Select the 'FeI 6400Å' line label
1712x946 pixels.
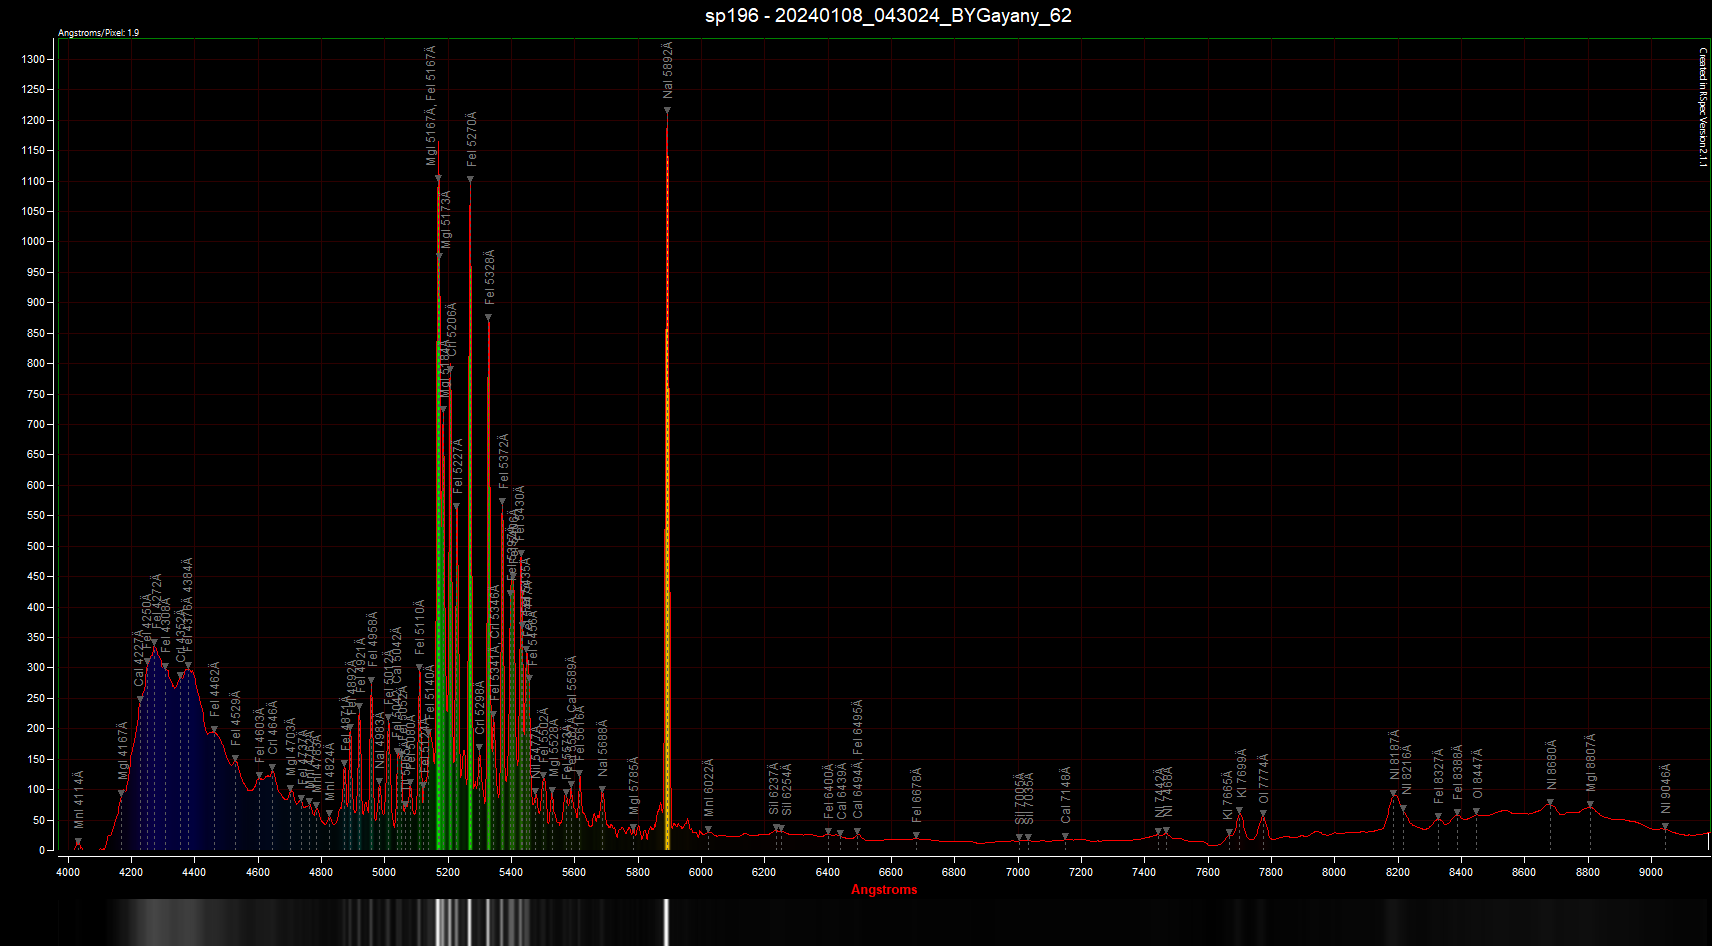829,791
